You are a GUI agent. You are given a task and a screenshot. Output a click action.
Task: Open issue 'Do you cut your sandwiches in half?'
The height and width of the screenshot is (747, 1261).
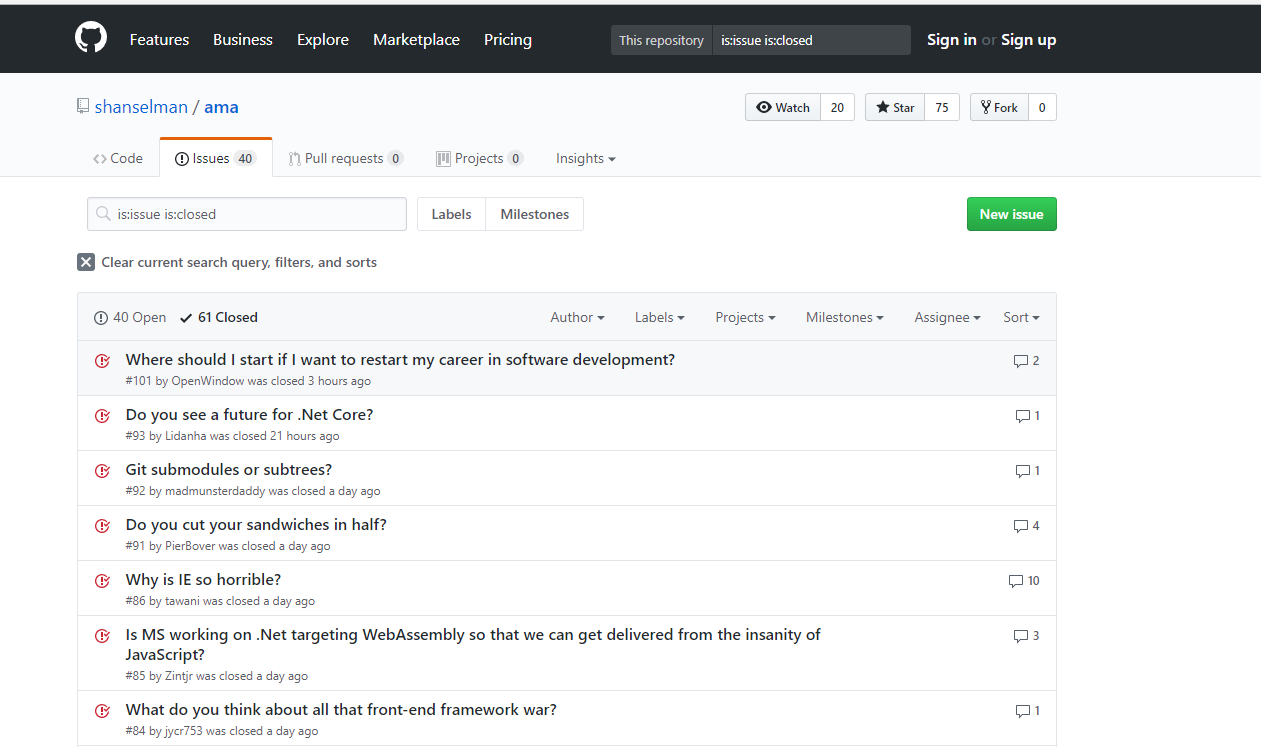[256, 525]
